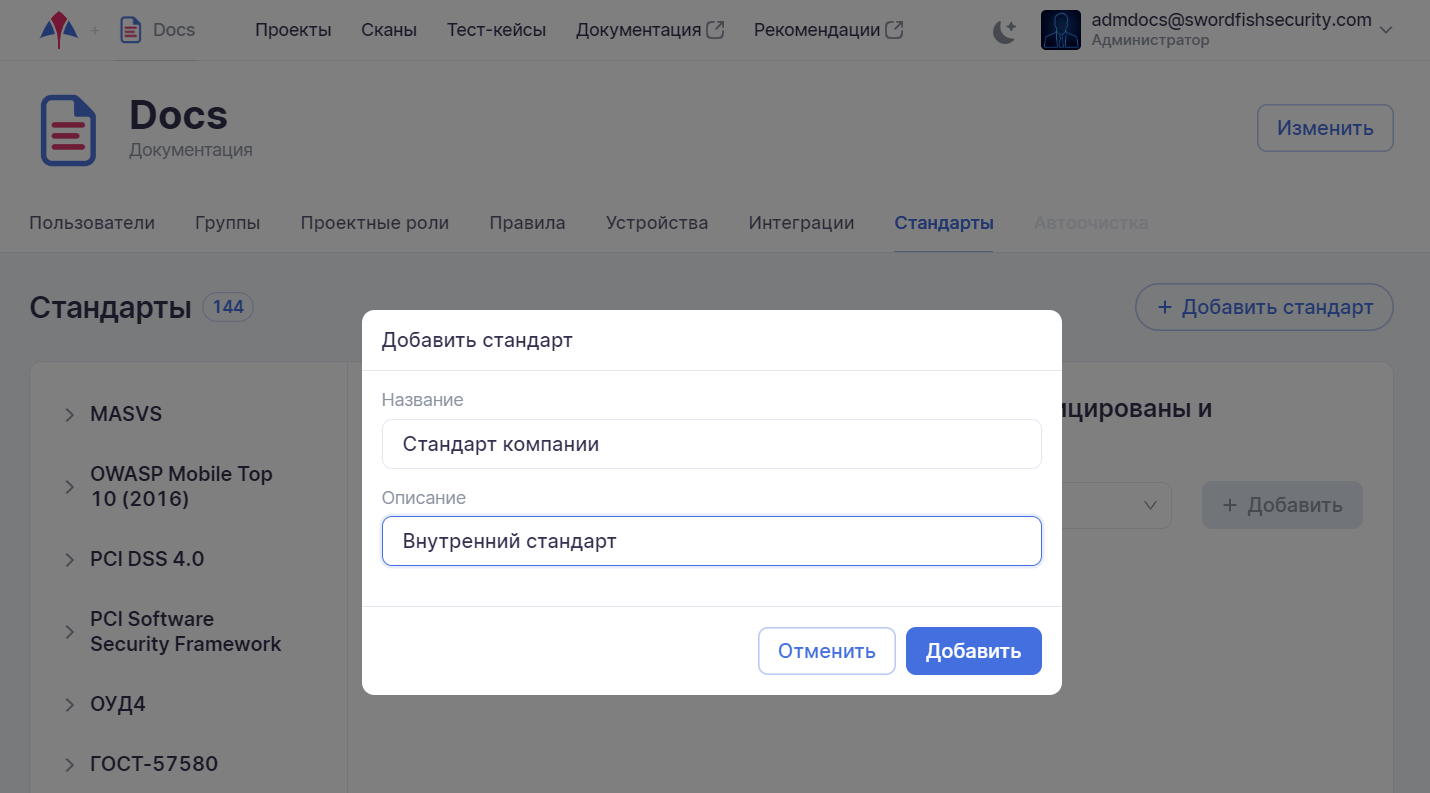Click the user avatar image
The image size is (1430, 793).
click(1060, 30)
